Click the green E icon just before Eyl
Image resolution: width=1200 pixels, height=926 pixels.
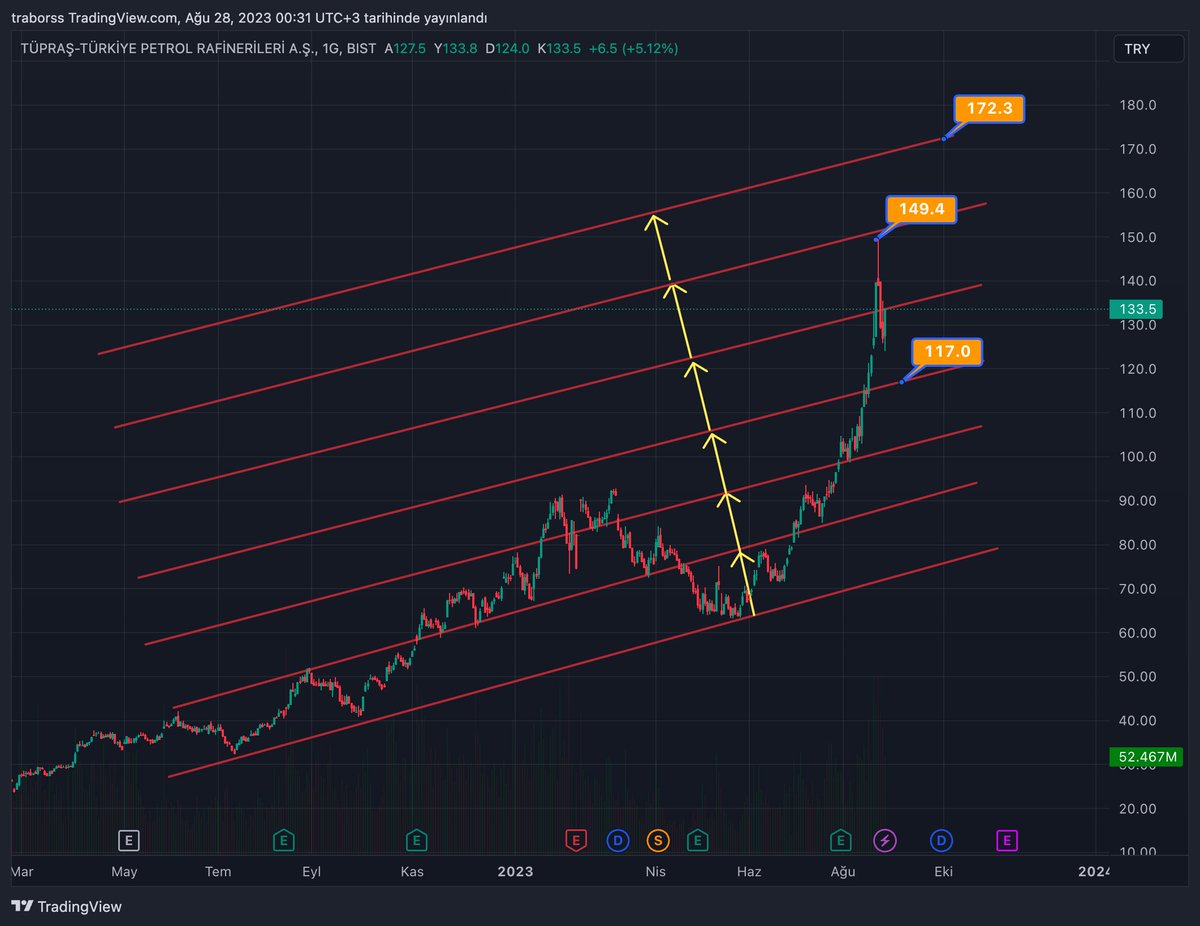click(285, 840)
